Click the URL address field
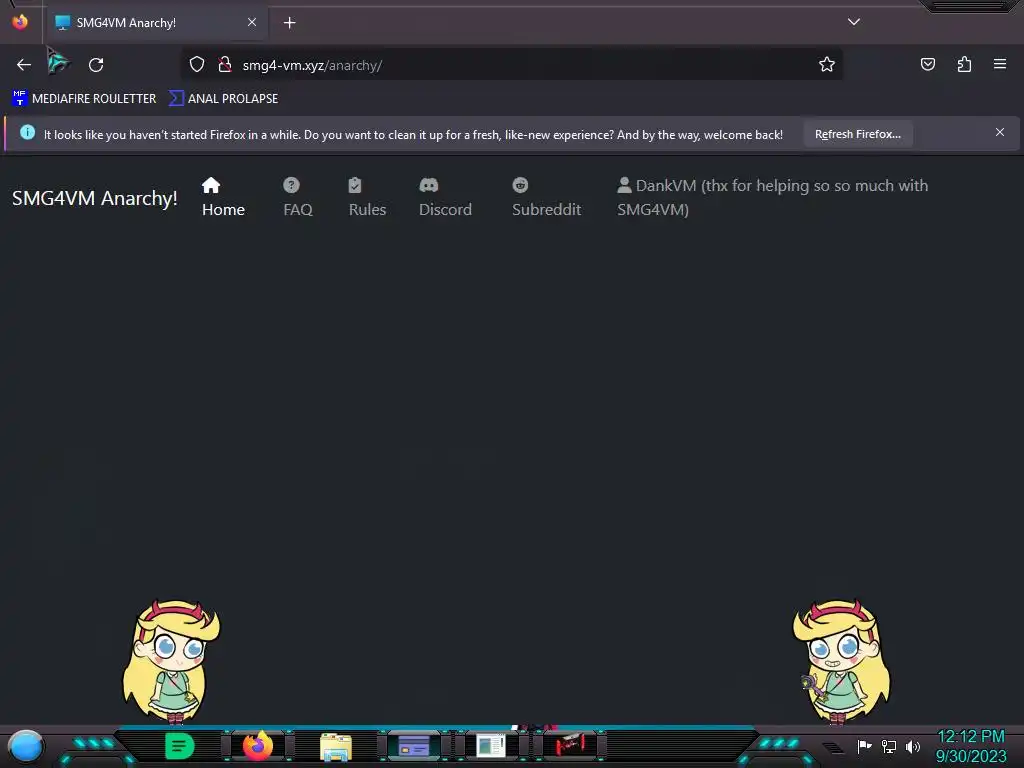 (x=511, y=65)
